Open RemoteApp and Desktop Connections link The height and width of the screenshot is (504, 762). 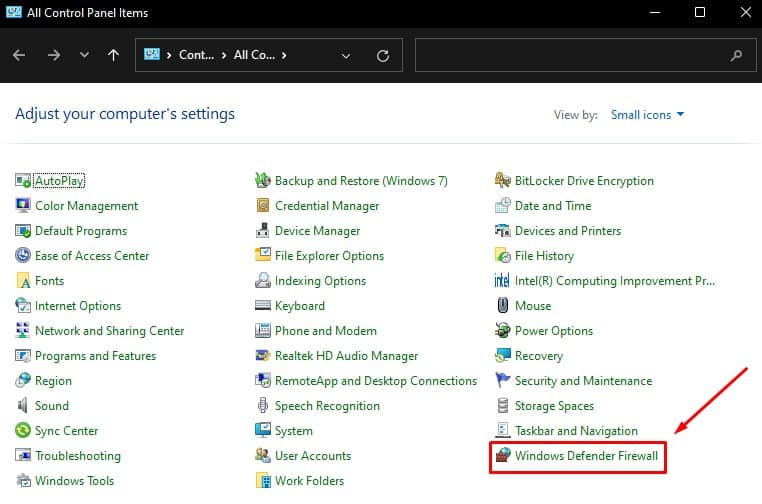point(376,381)
